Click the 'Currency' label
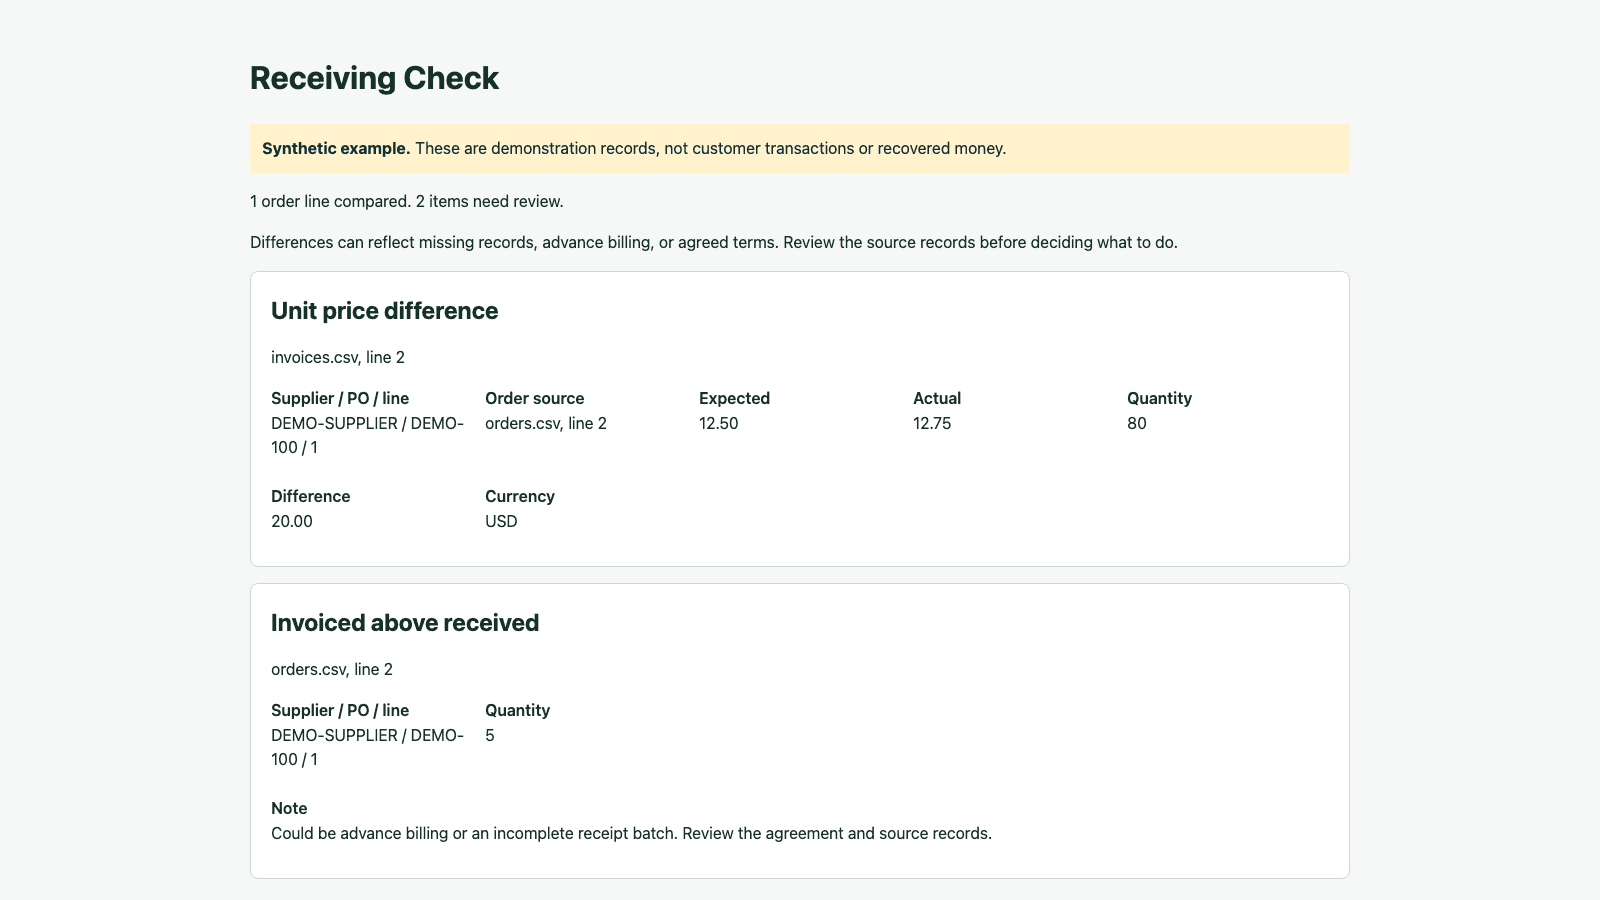The image size is (1600, 900). click(x=520, y=496)
